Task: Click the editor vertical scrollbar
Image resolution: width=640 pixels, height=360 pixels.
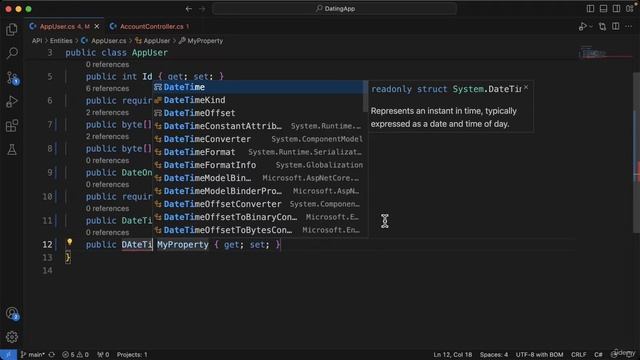Action: tap(636, 152)
